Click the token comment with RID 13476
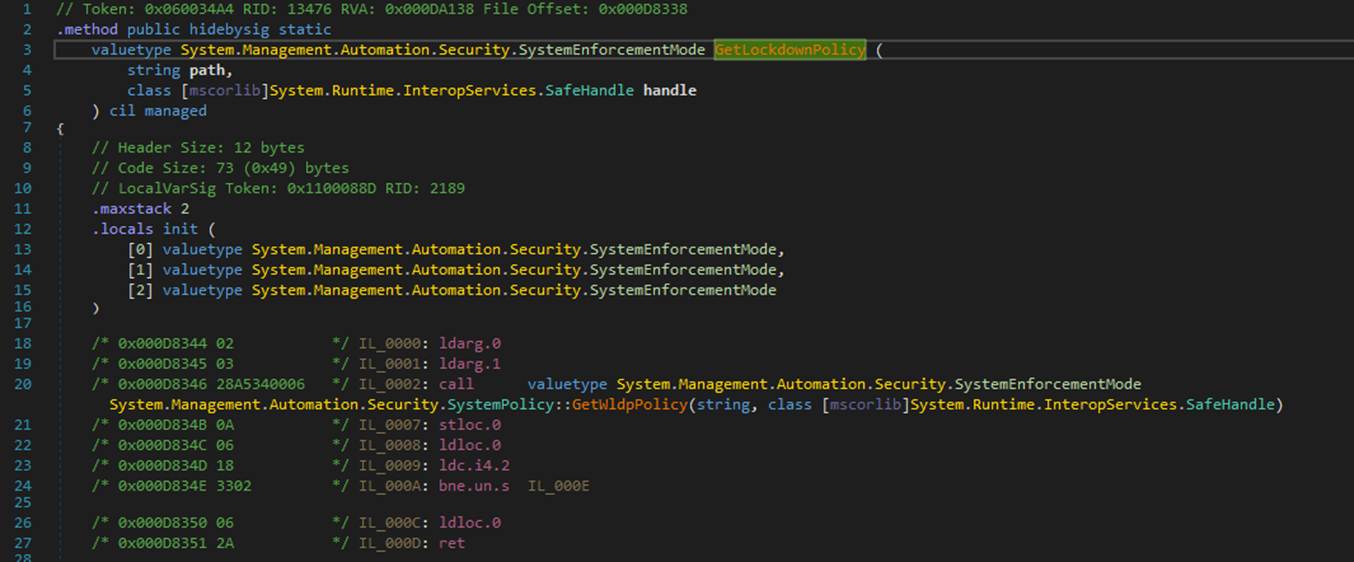Viewport: 1354px width, 562px height. tap(371, 9)
